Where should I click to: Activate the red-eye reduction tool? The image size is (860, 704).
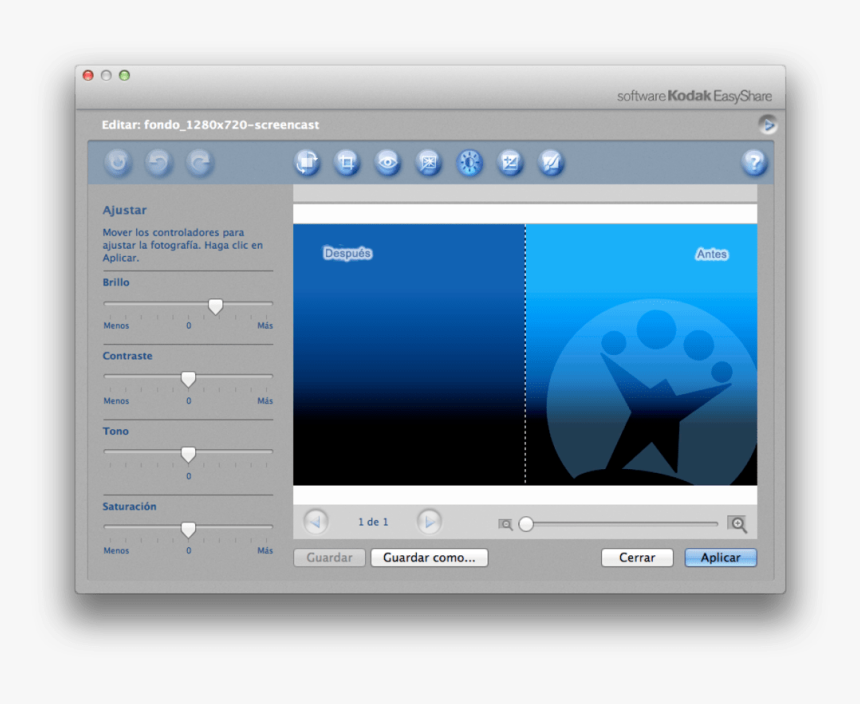pos(387,162)
